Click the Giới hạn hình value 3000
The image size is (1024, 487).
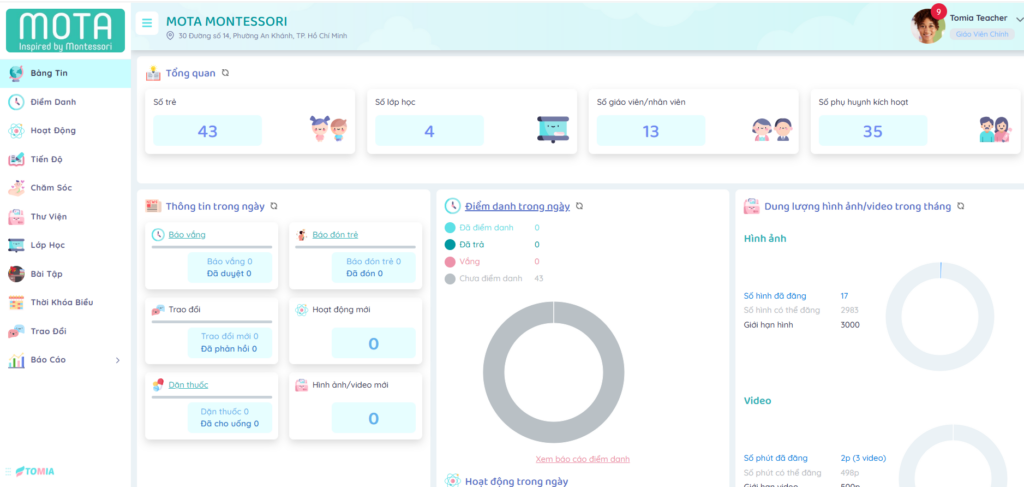(x=850, y=324)
